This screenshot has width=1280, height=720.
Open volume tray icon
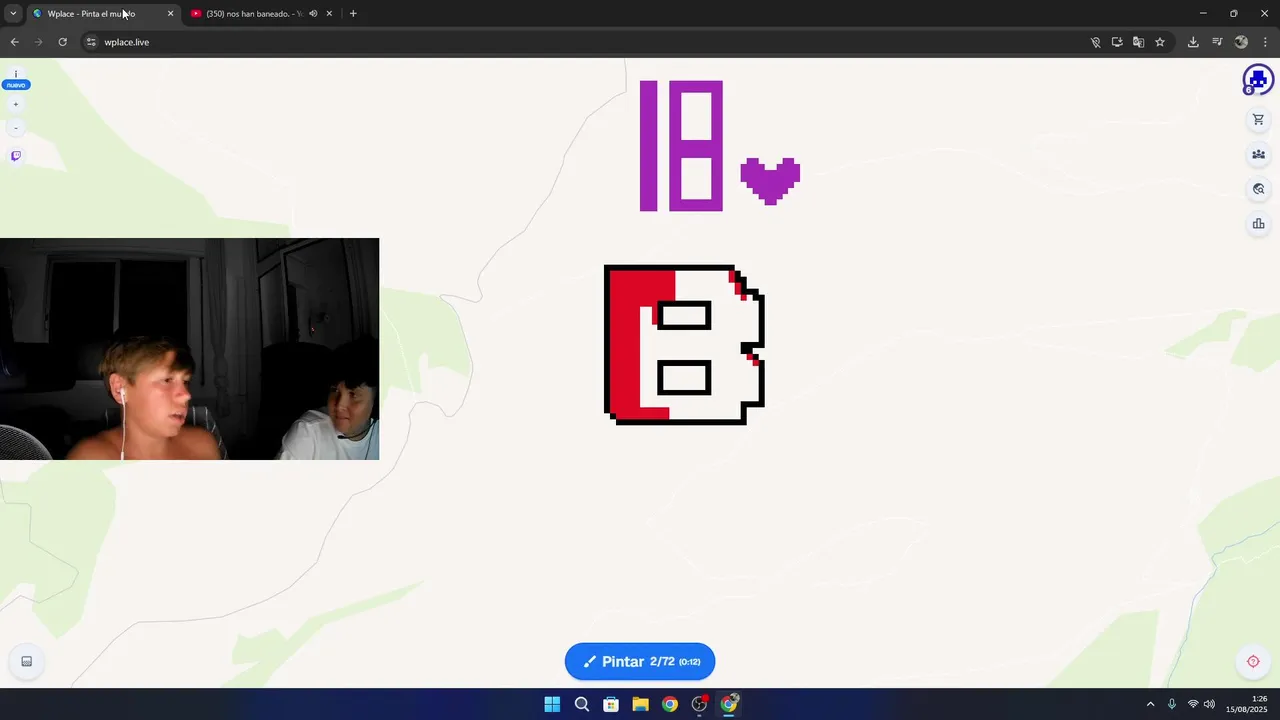1209,704
